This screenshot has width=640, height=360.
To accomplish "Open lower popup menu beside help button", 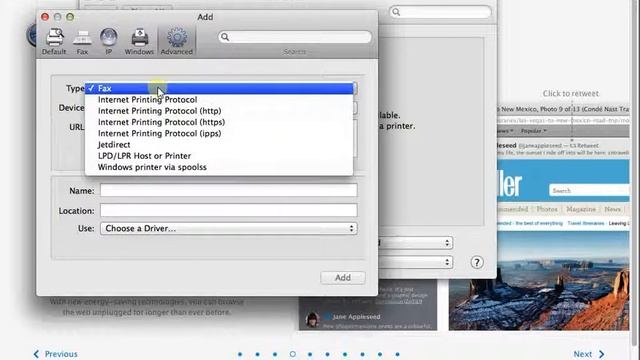I will point(416,262).
